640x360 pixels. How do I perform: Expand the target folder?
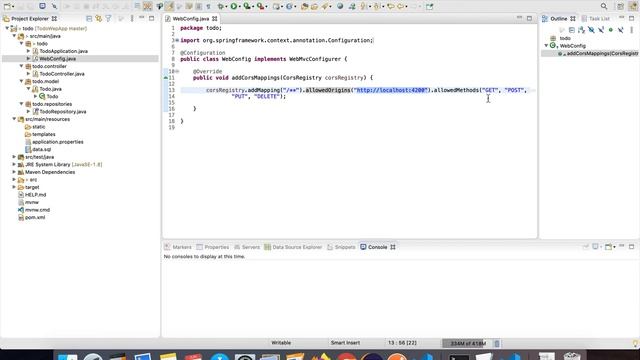pyautogui.click(x=14, y=187)
